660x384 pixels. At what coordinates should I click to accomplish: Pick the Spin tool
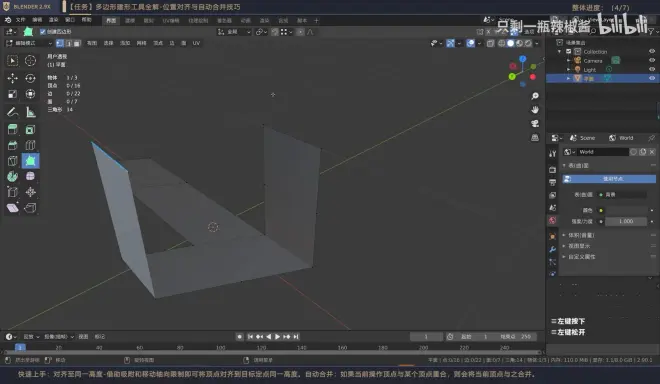(x=12, y=176)
